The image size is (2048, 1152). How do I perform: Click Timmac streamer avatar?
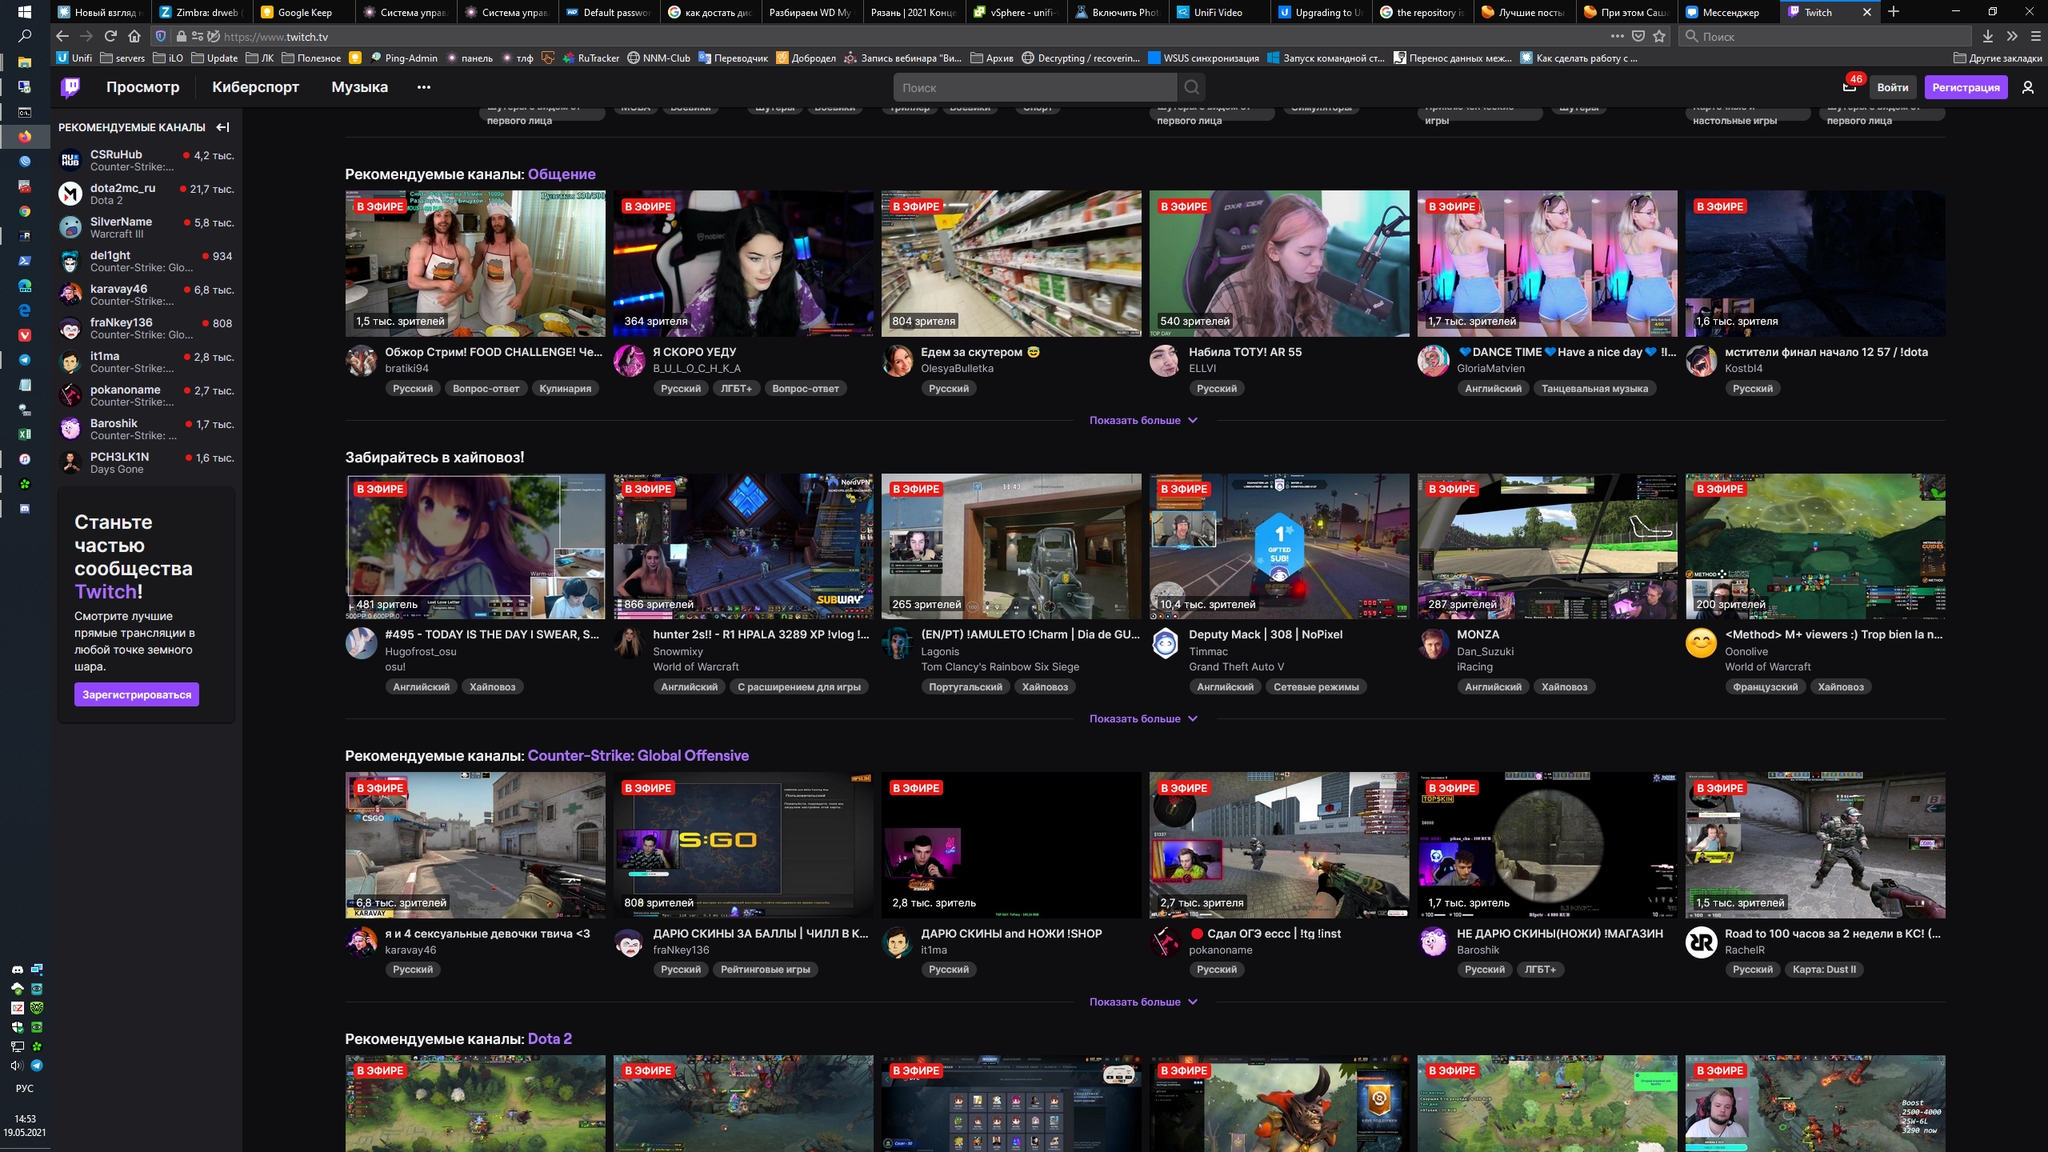pos(1165,643)
